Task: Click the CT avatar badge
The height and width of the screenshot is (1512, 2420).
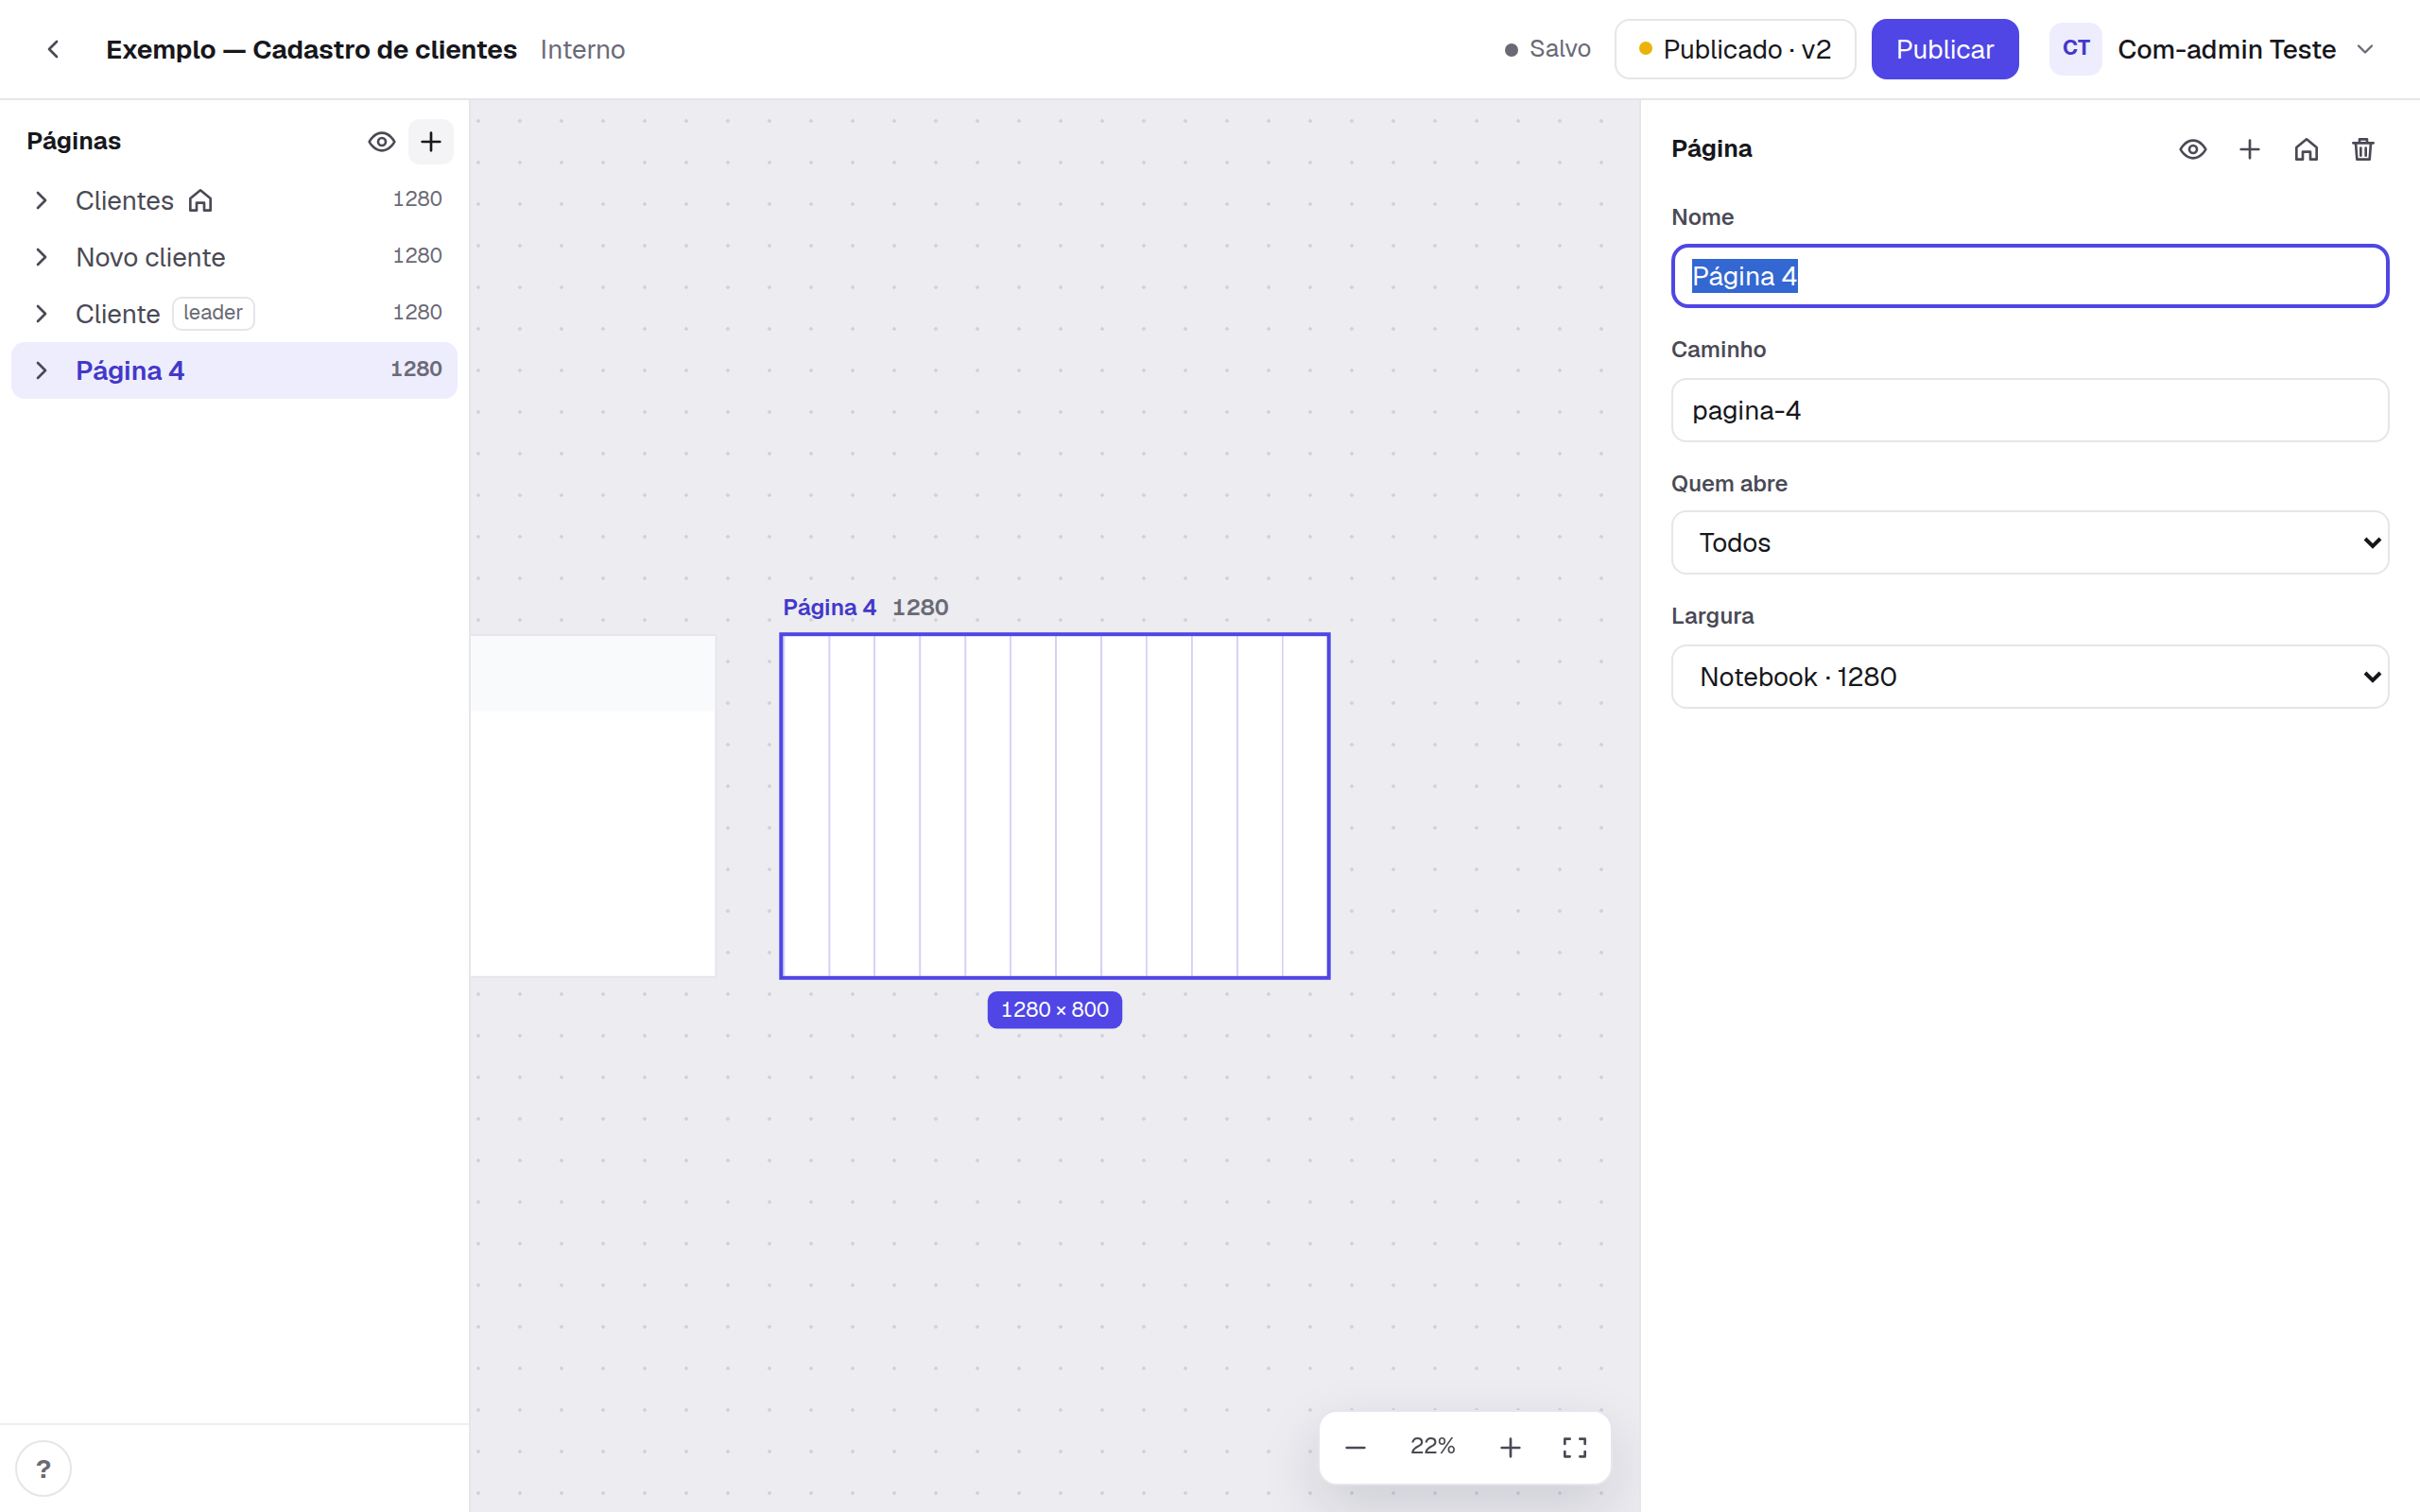Action: pos(2075,48)
